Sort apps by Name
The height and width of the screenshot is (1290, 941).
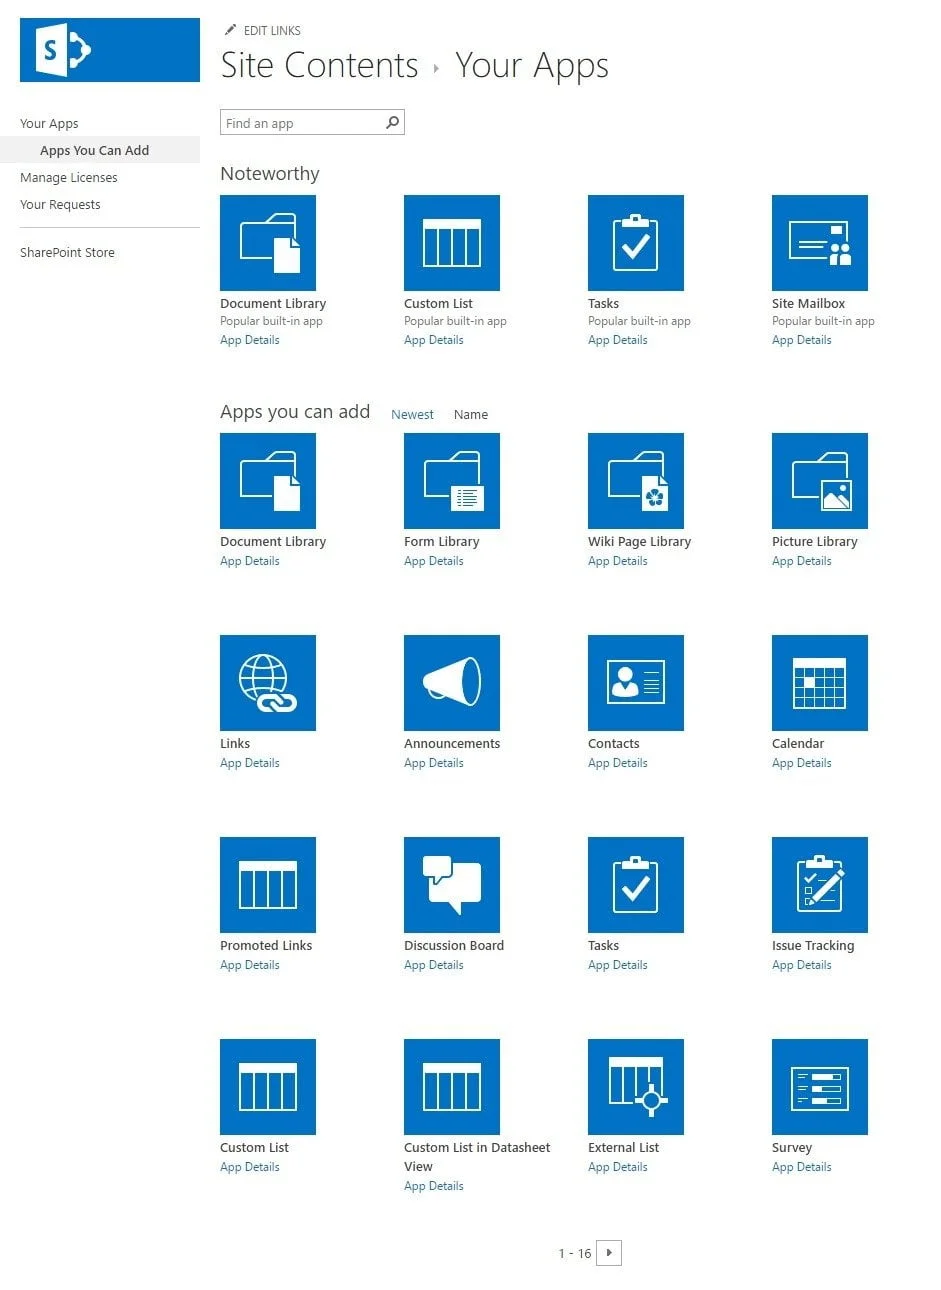470,414
